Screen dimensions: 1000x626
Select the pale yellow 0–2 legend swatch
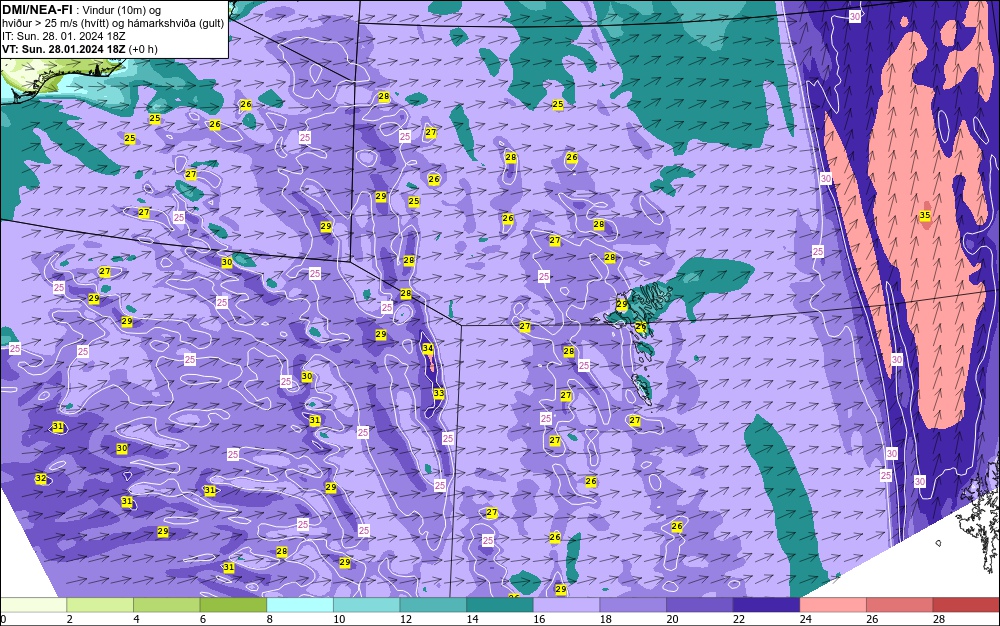tap(33, 605)
